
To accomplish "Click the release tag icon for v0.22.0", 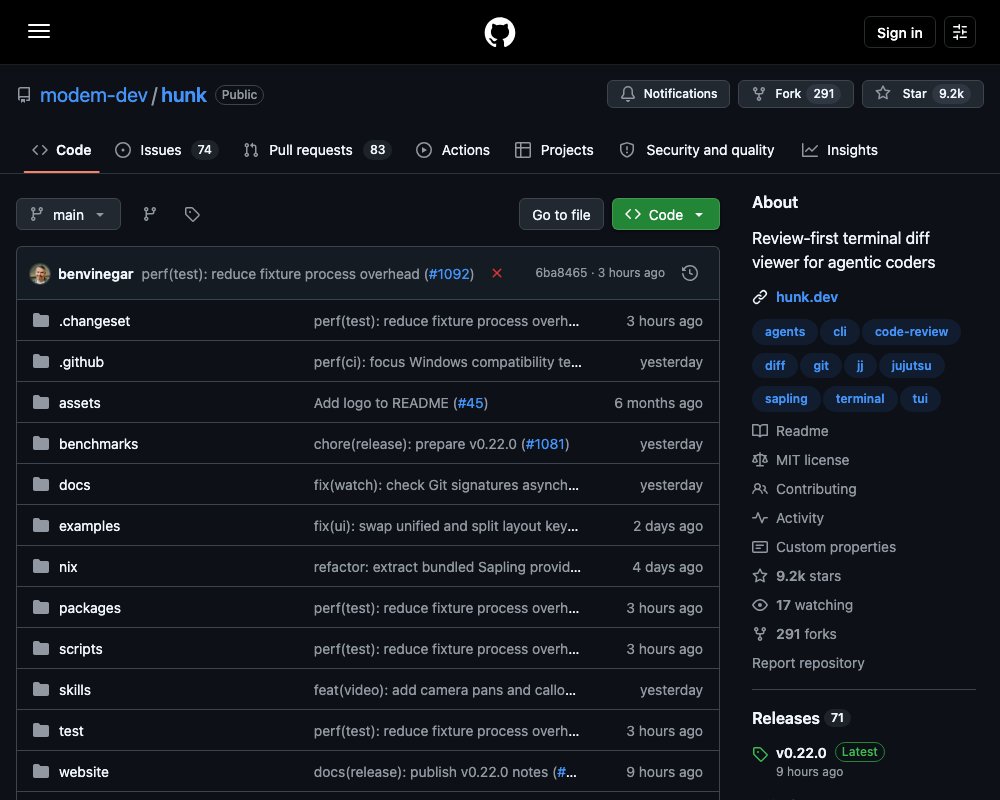I will [760, 754].
